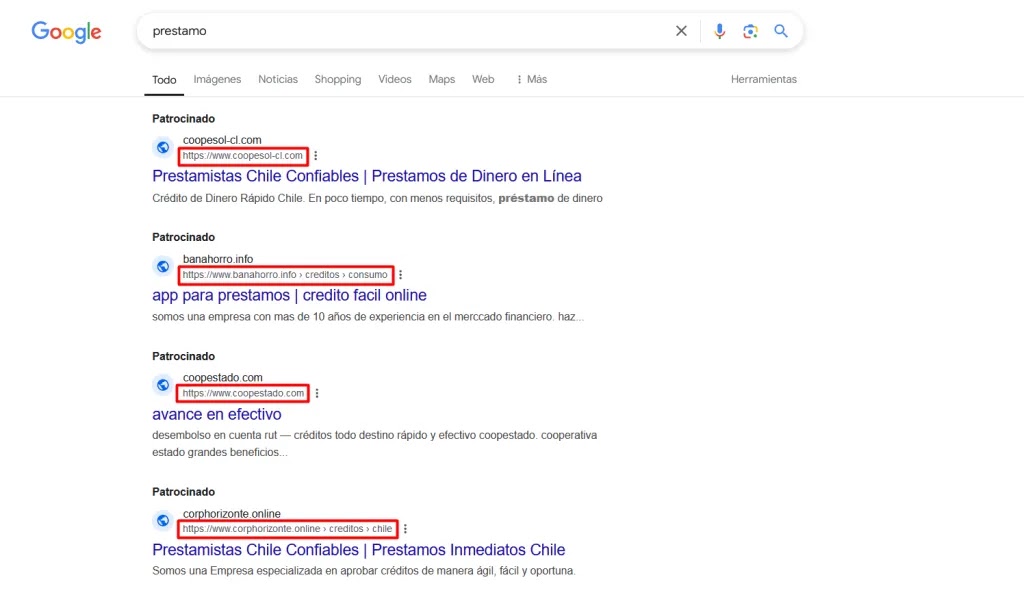Click the https://www.banahorro.info › creditos › consumo URL
1024x595 pixels.
pyautogui.click(x=285, y=275)
